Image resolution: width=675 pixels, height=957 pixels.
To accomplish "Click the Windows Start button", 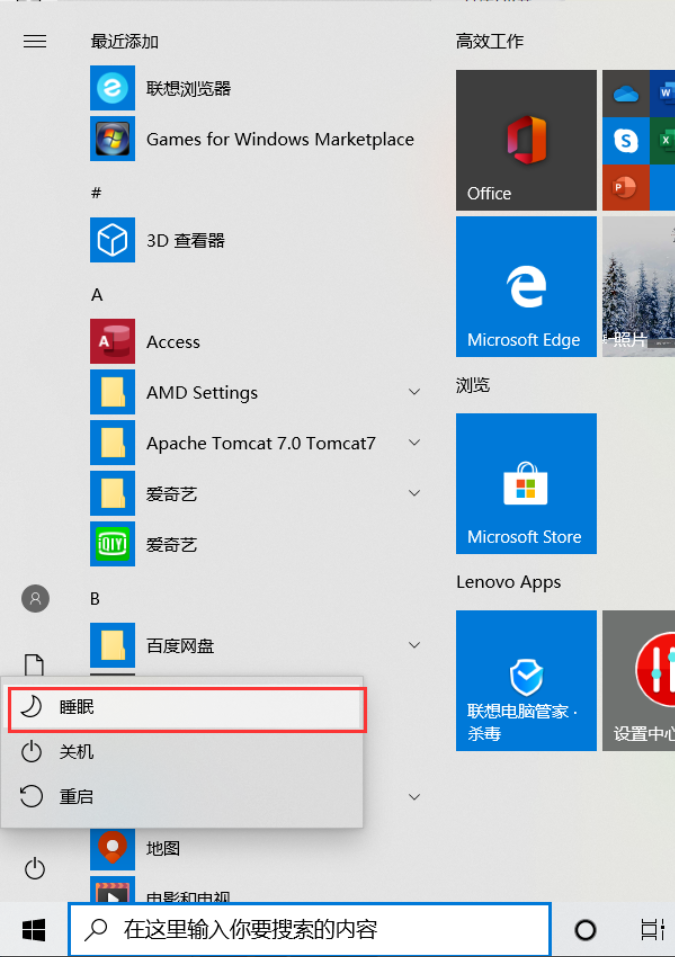I will [x=34, y=930].
